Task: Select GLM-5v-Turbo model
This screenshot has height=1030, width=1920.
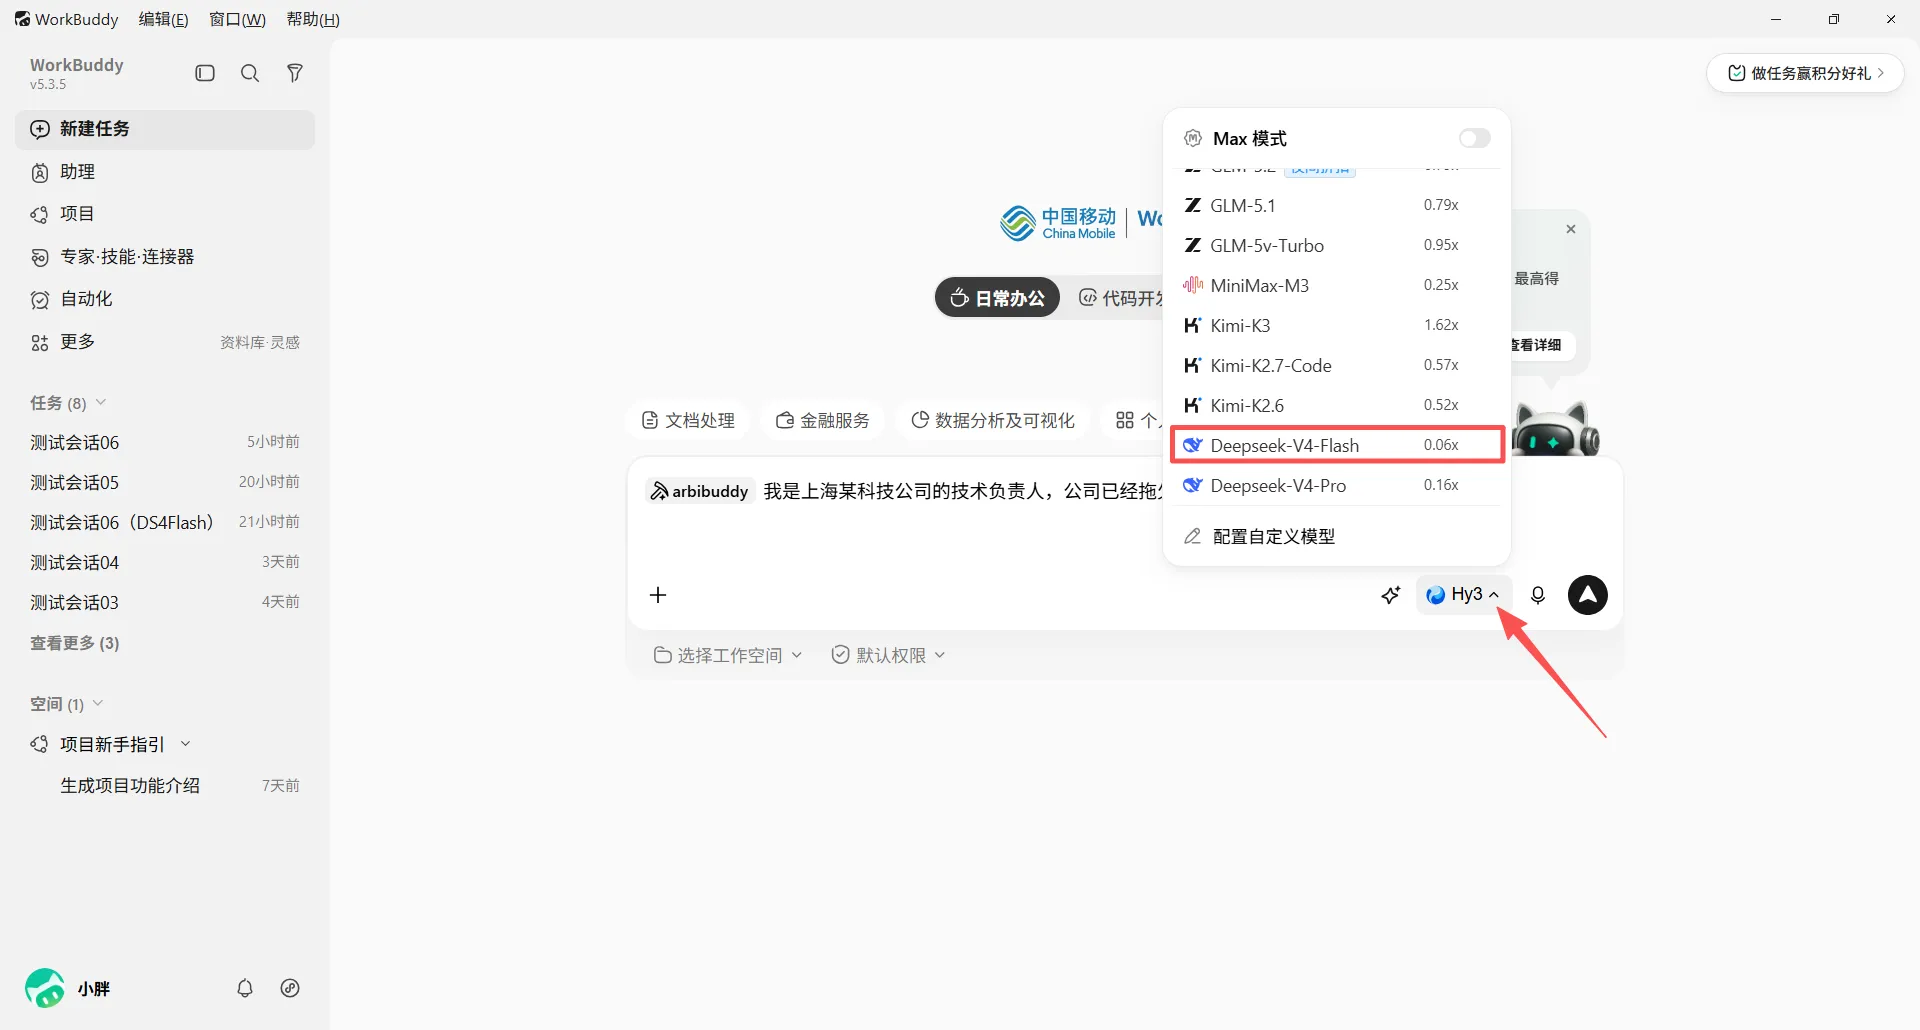Action: (1337, 245)
